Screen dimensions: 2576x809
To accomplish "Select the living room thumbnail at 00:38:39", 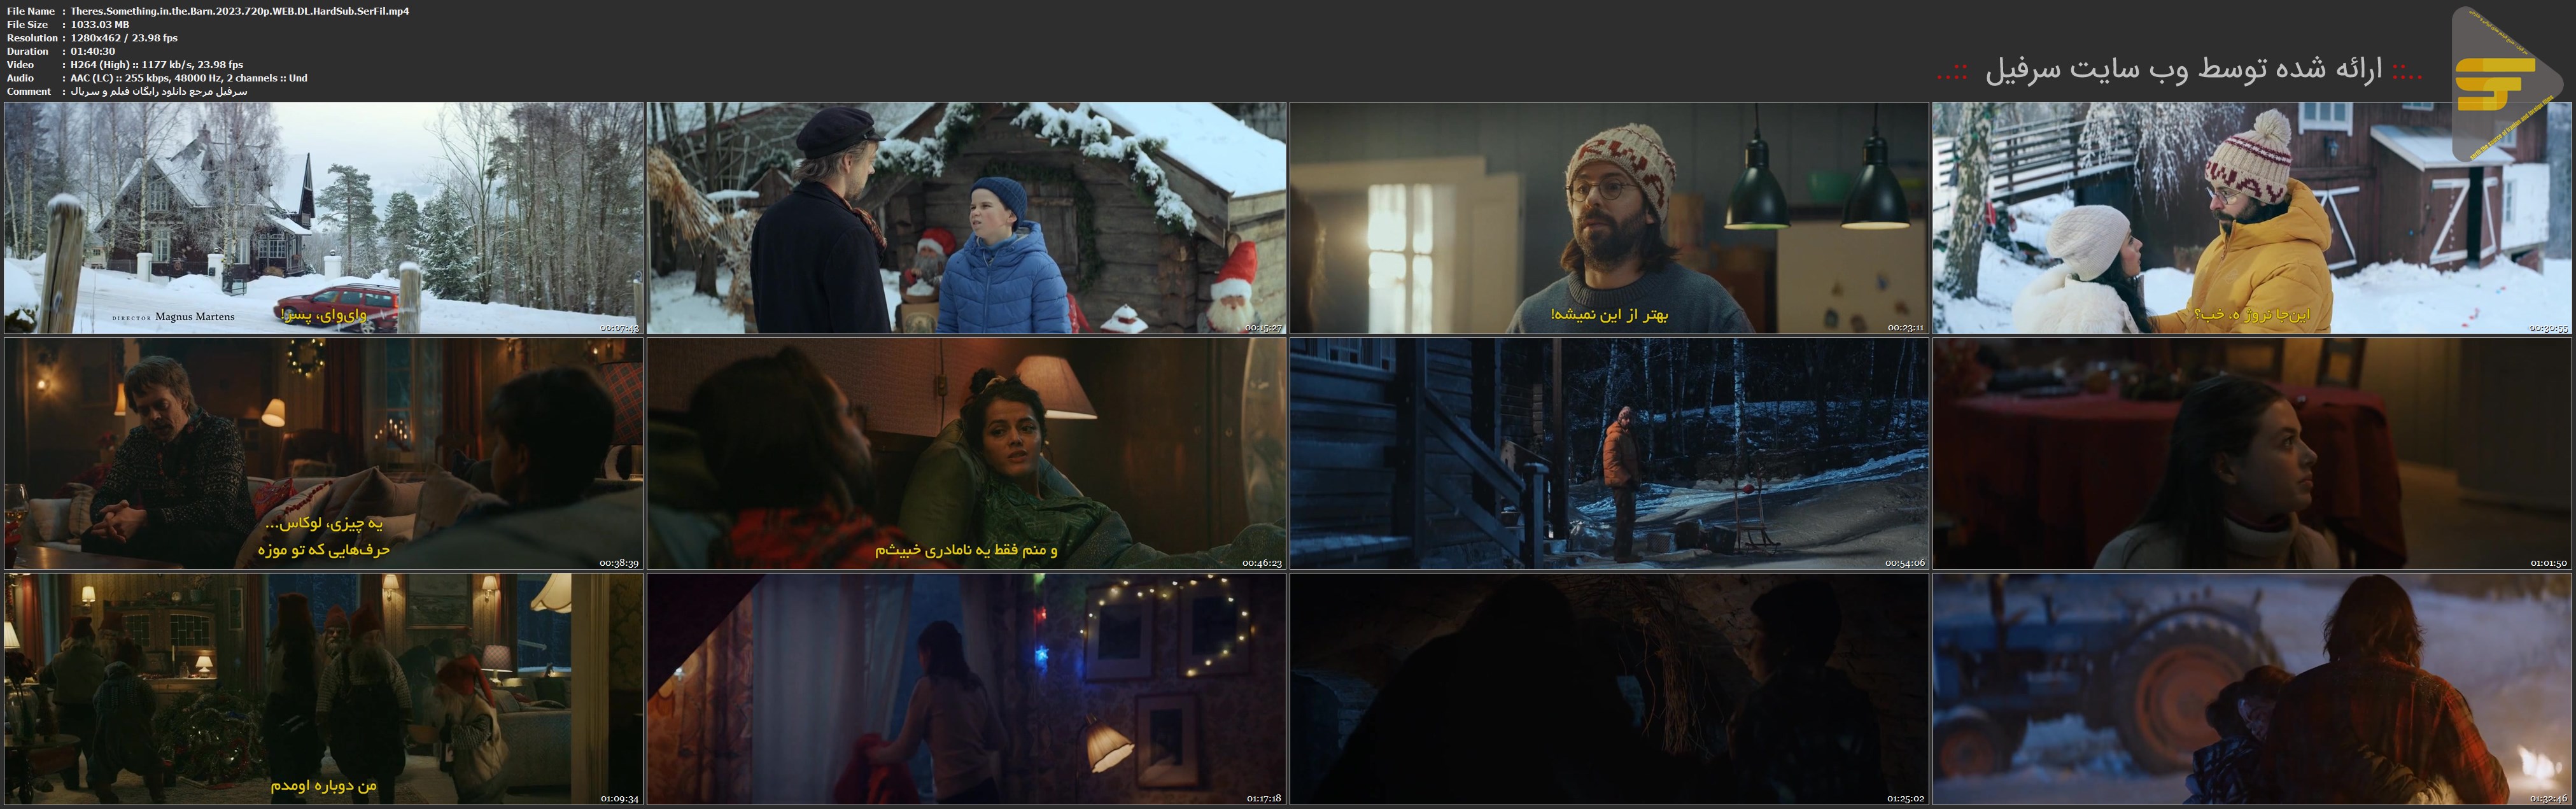I will coord(323,453).
